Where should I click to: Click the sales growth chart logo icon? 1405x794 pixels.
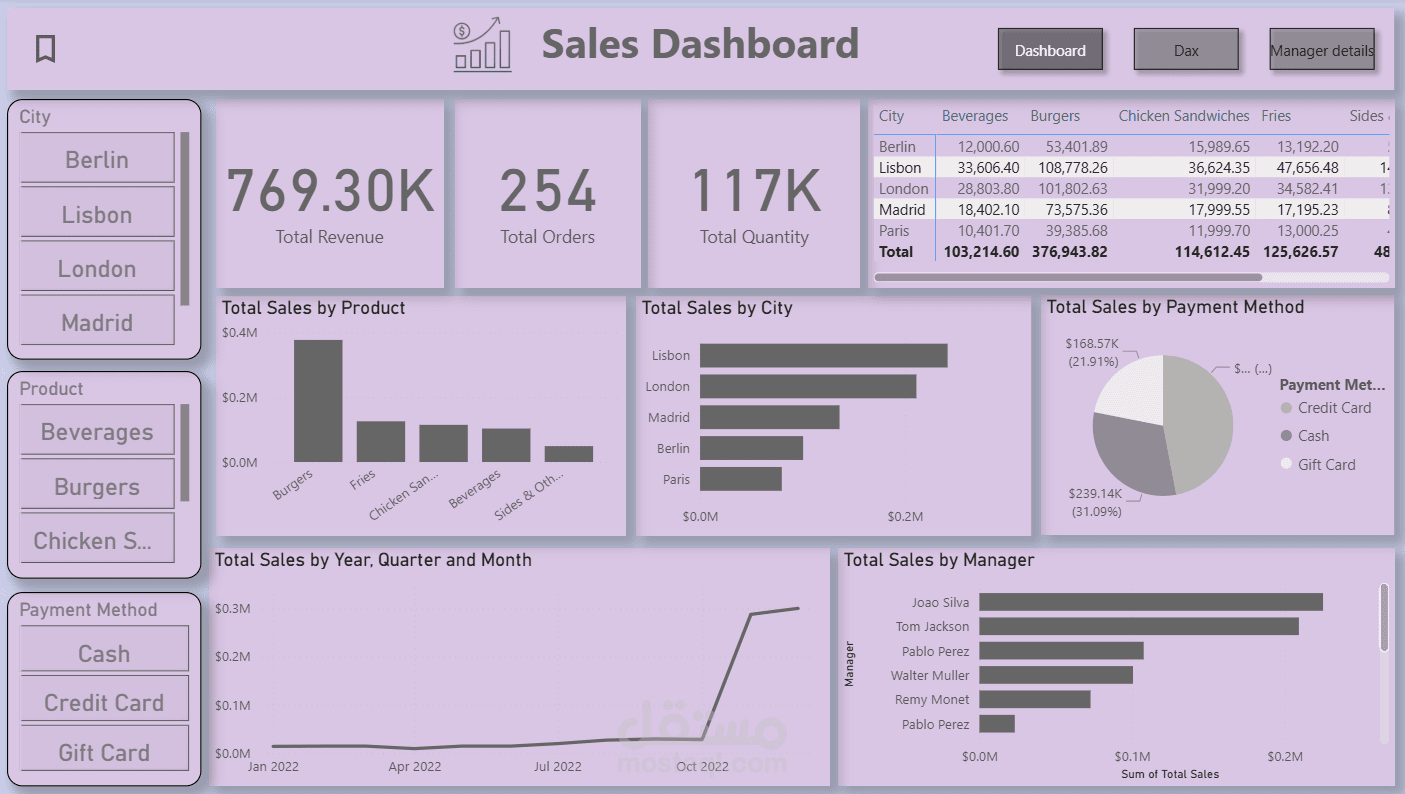click(x=482, y=46)
